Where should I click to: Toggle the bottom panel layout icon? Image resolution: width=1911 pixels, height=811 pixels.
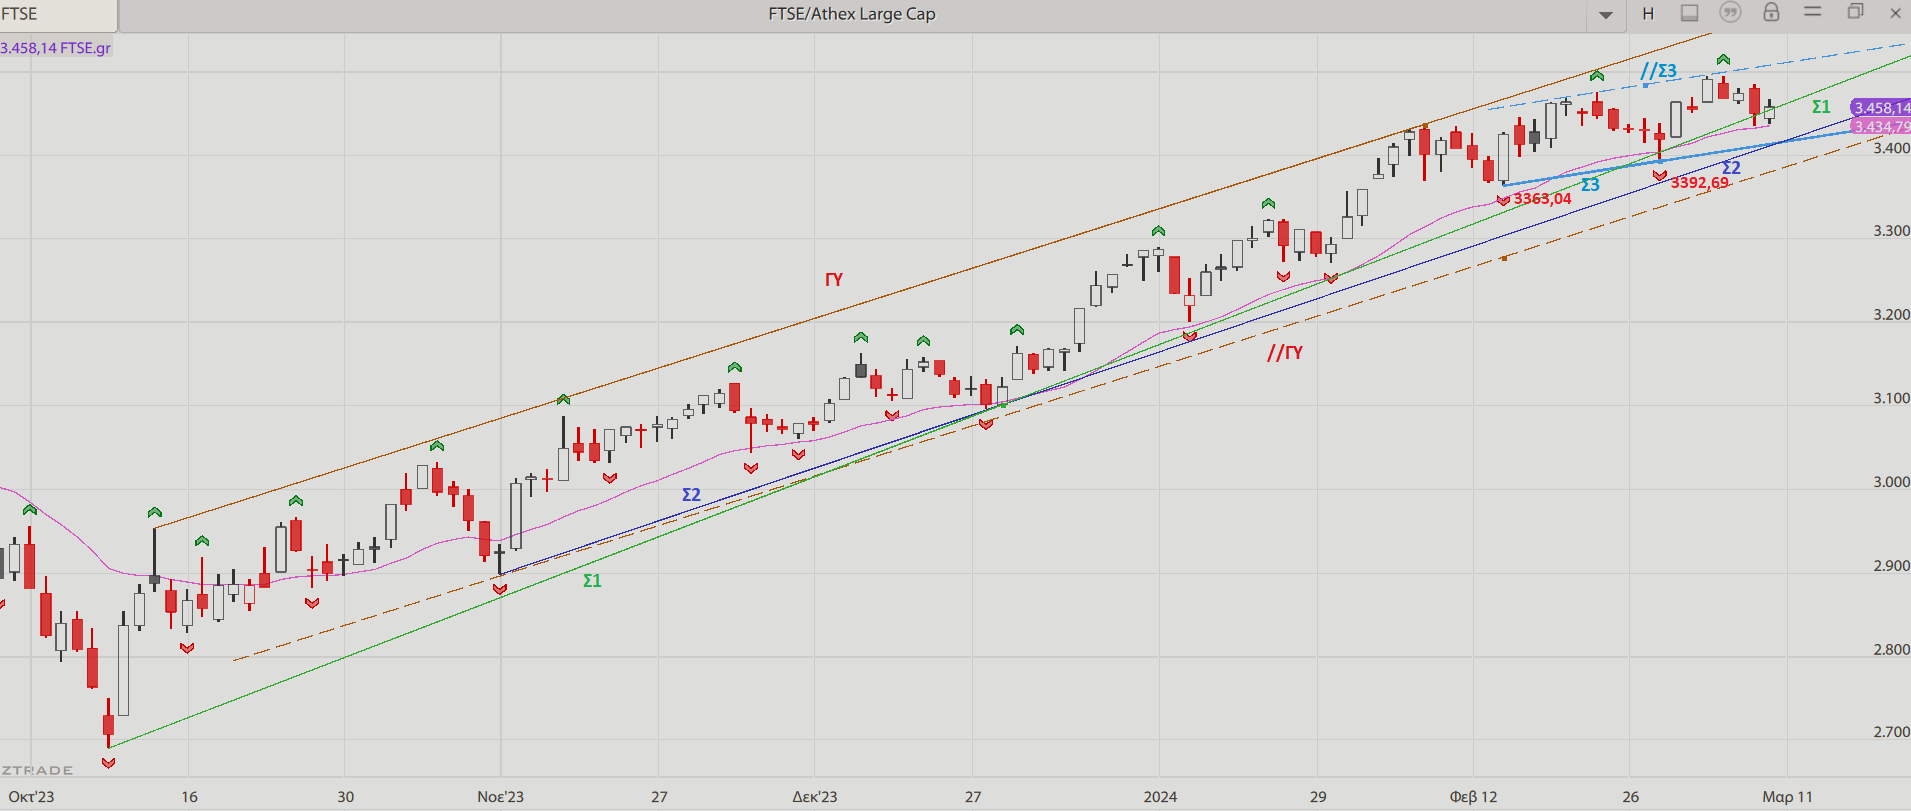tap(1689, 13)
